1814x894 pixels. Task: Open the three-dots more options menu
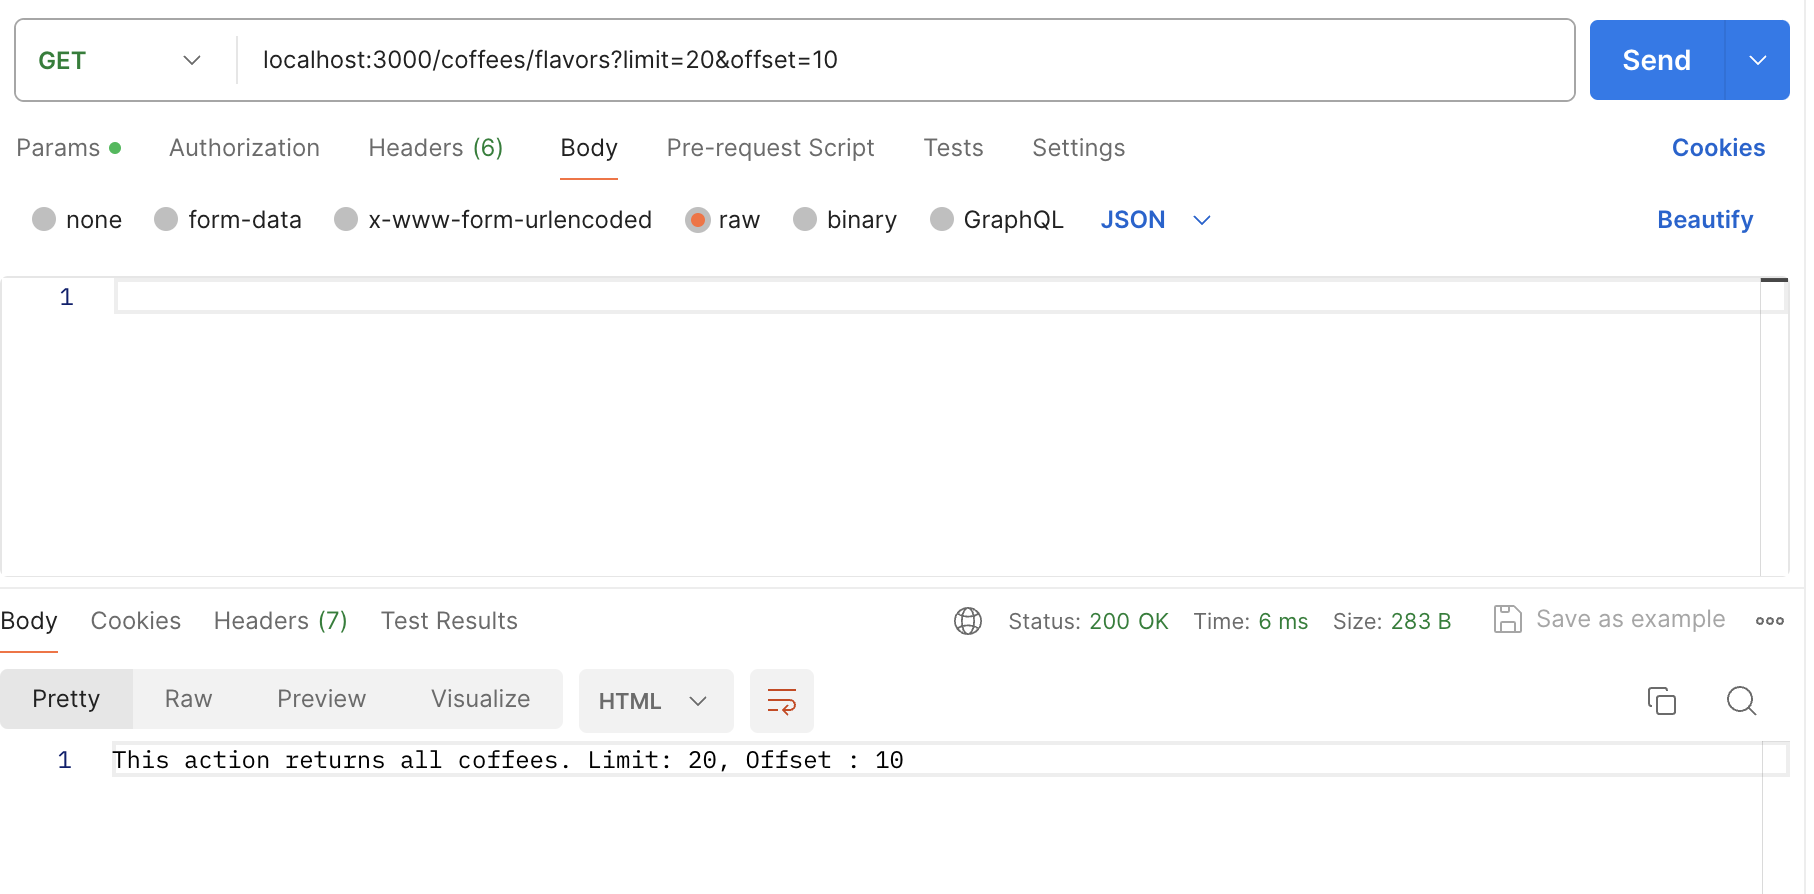pos(1769,621)
